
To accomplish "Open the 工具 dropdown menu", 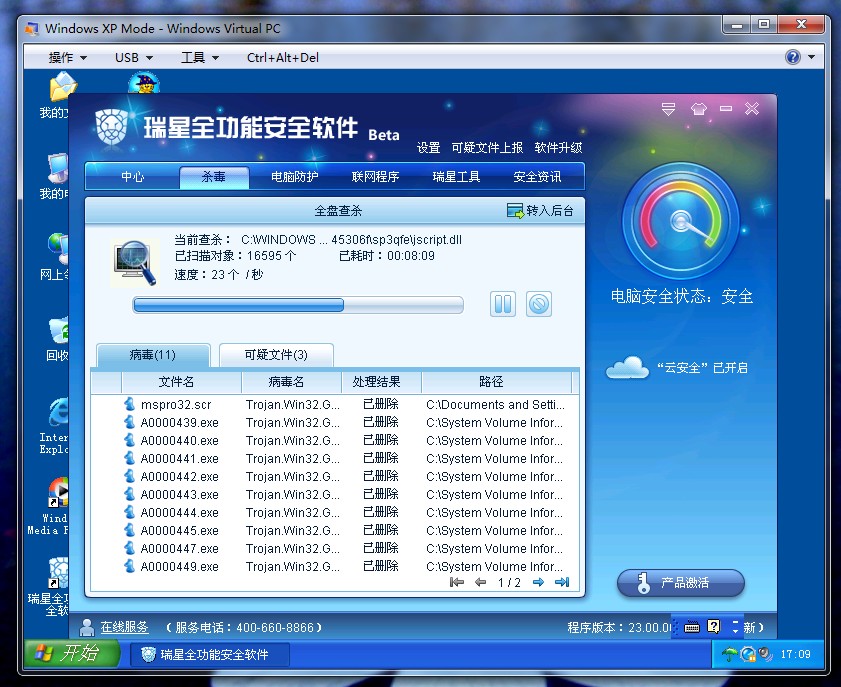I will tap(200, 57).
